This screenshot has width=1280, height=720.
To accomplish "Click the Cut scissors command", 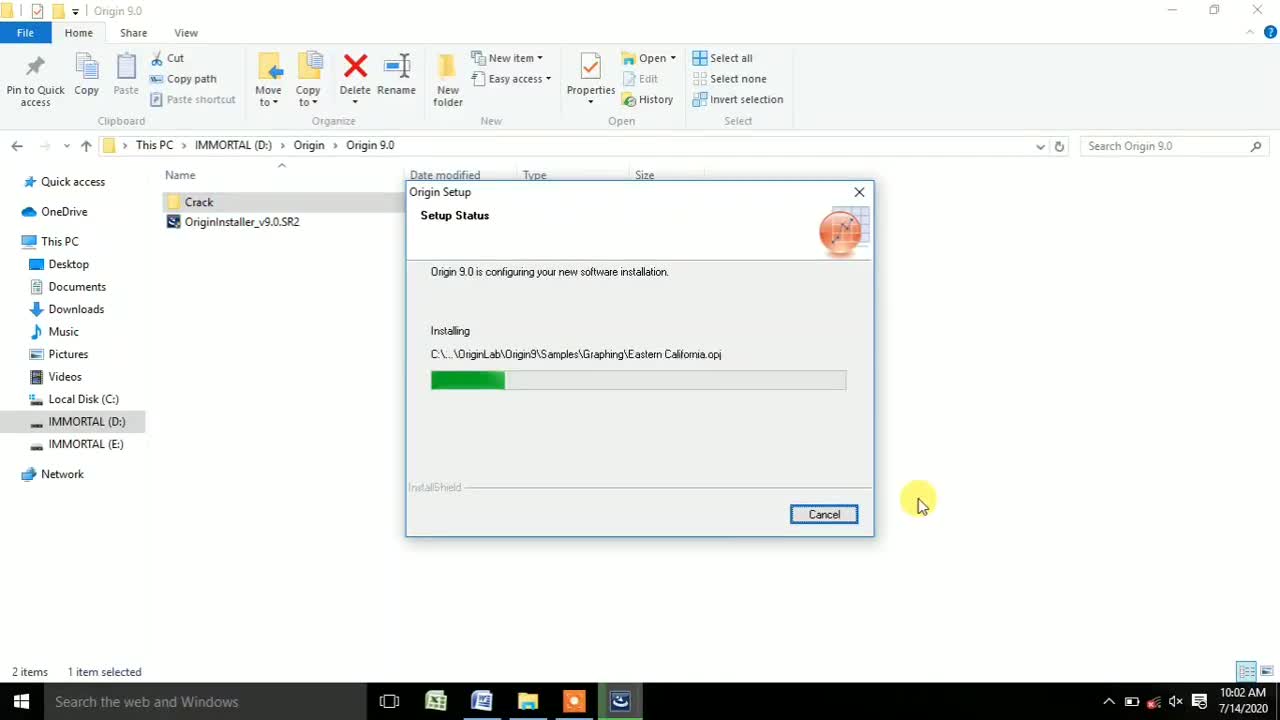I will tap(167, 58).
